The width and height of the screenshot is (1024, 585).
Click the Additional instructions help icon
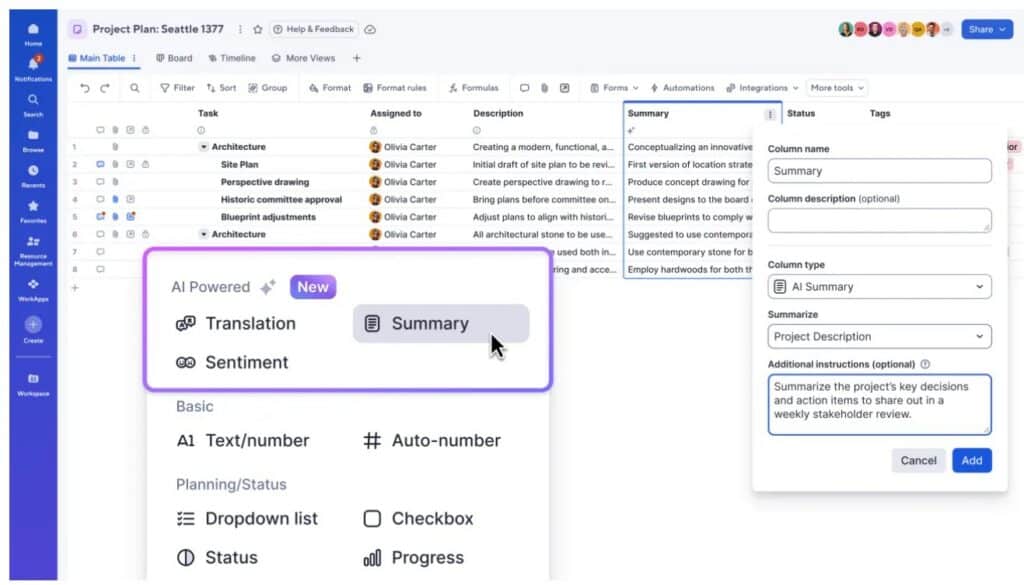tap(925, 364)
